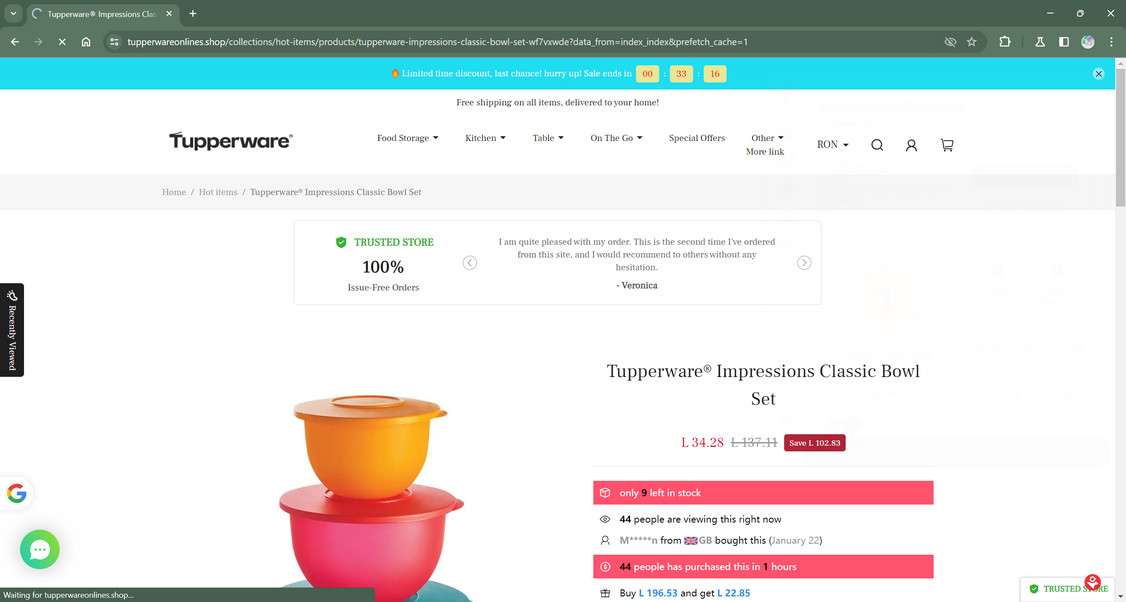Stop page loading with the X icon
Viewport: 1126px width, 602px height.
62,42
